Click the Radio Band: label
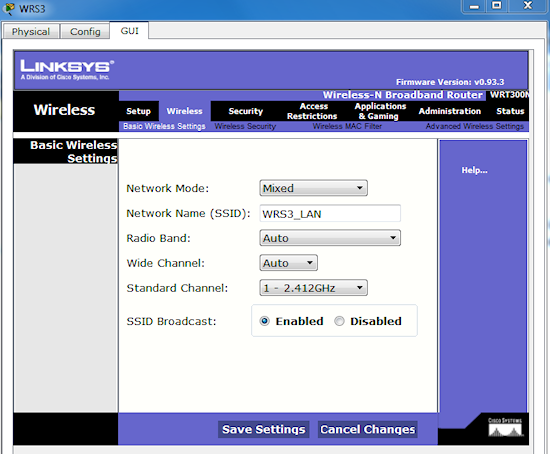 pos(159,238)
